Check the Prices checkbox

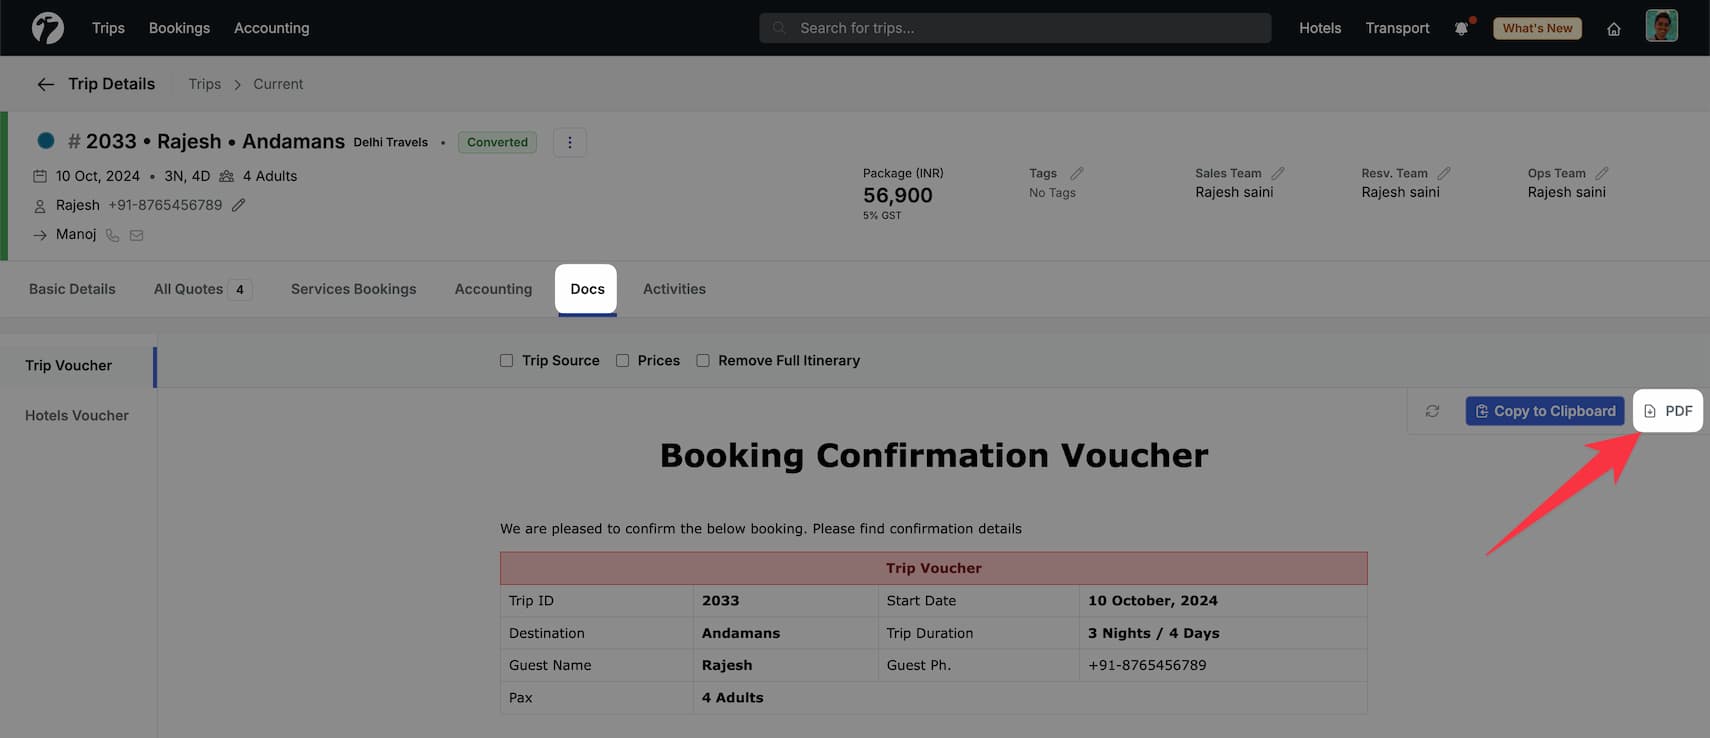point(623,361)
